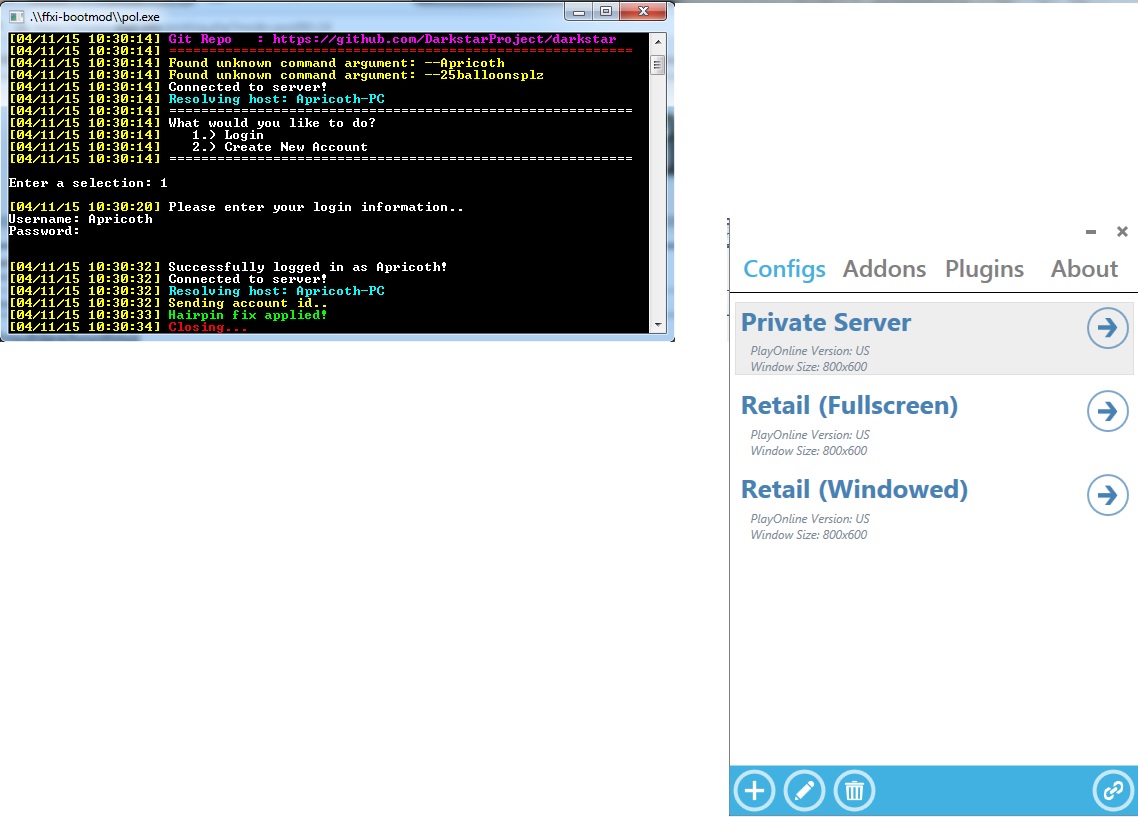Edit selected configuration with pencil icon

pos(804,791)
